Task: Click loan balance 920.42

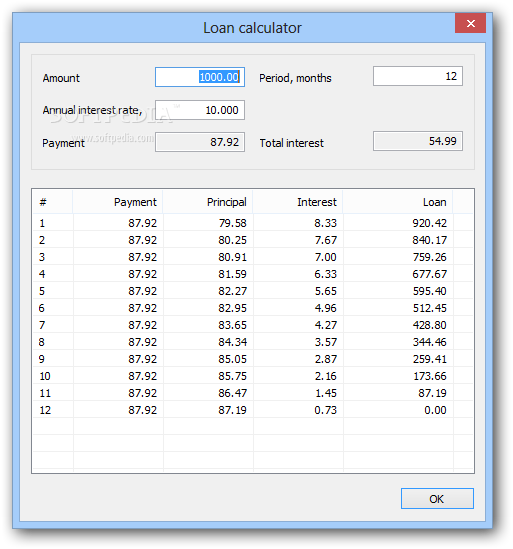Action: pyautogui.click(x=429, y=223)
